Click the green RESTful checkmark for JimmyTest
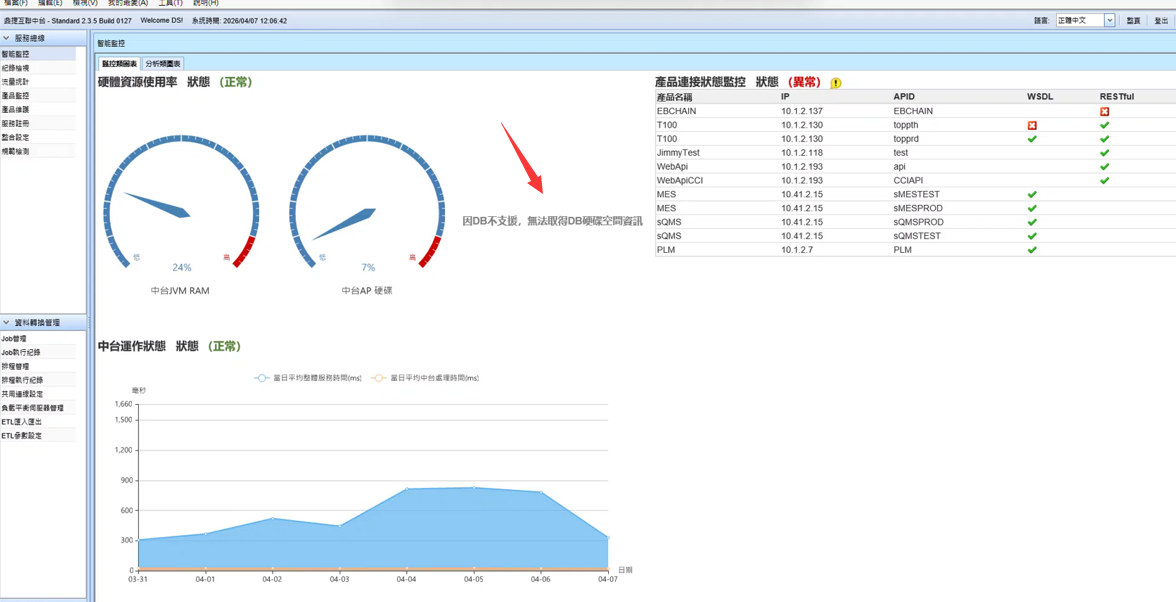1176x602 pixels. tap(1104, 153)
